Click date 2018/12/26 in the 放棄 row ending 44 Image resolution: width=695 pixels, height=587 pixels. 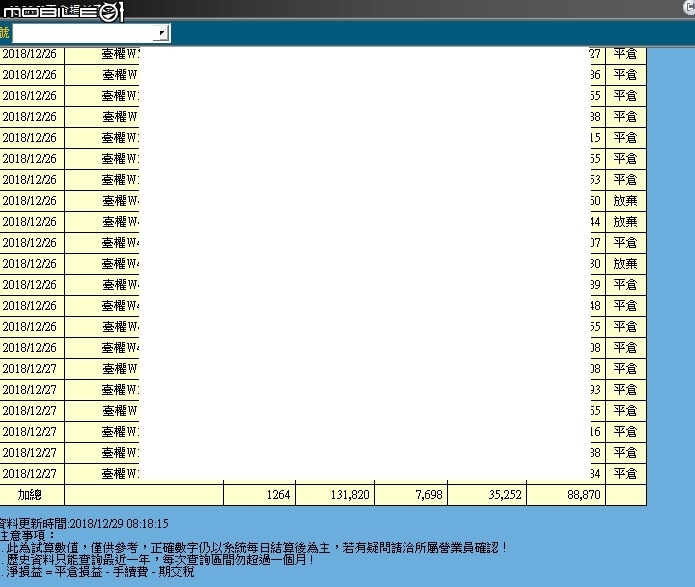[x=30, y=222]
